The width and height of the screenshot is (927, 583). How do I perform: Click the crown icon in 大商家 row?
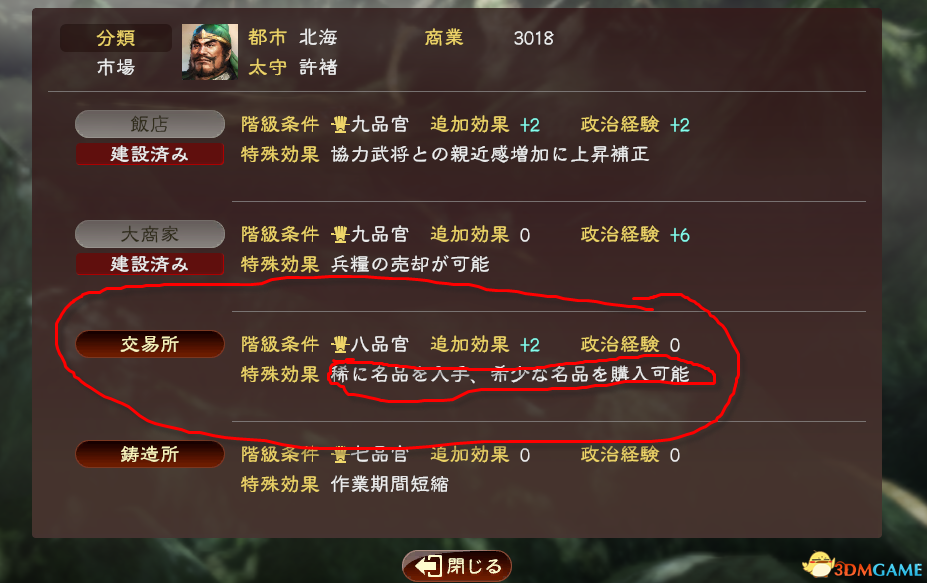pos(340,234)
